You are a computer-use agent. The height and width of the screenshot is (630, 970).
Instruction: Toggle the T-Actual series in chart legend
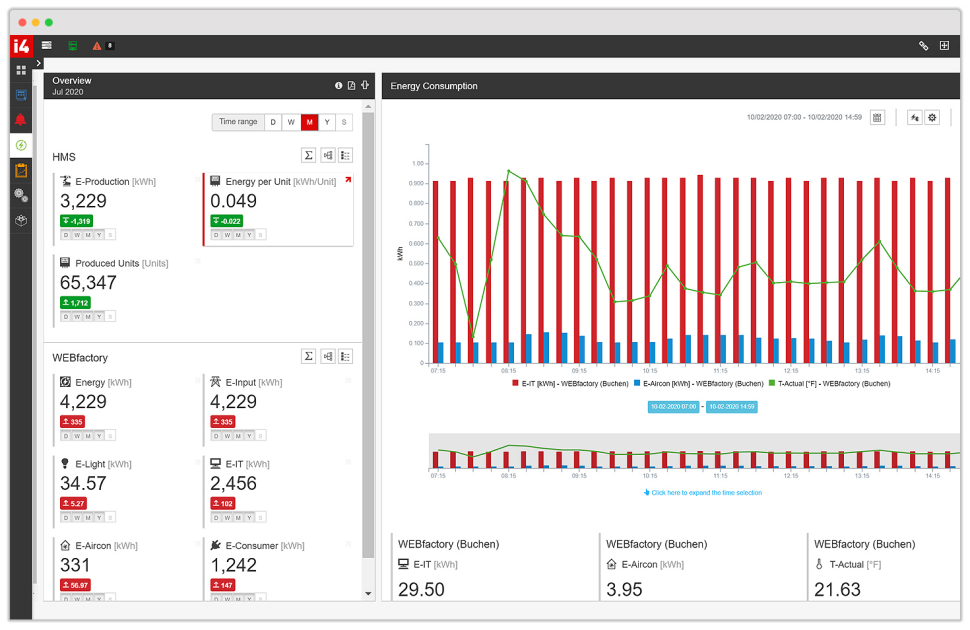pos(829,384)
